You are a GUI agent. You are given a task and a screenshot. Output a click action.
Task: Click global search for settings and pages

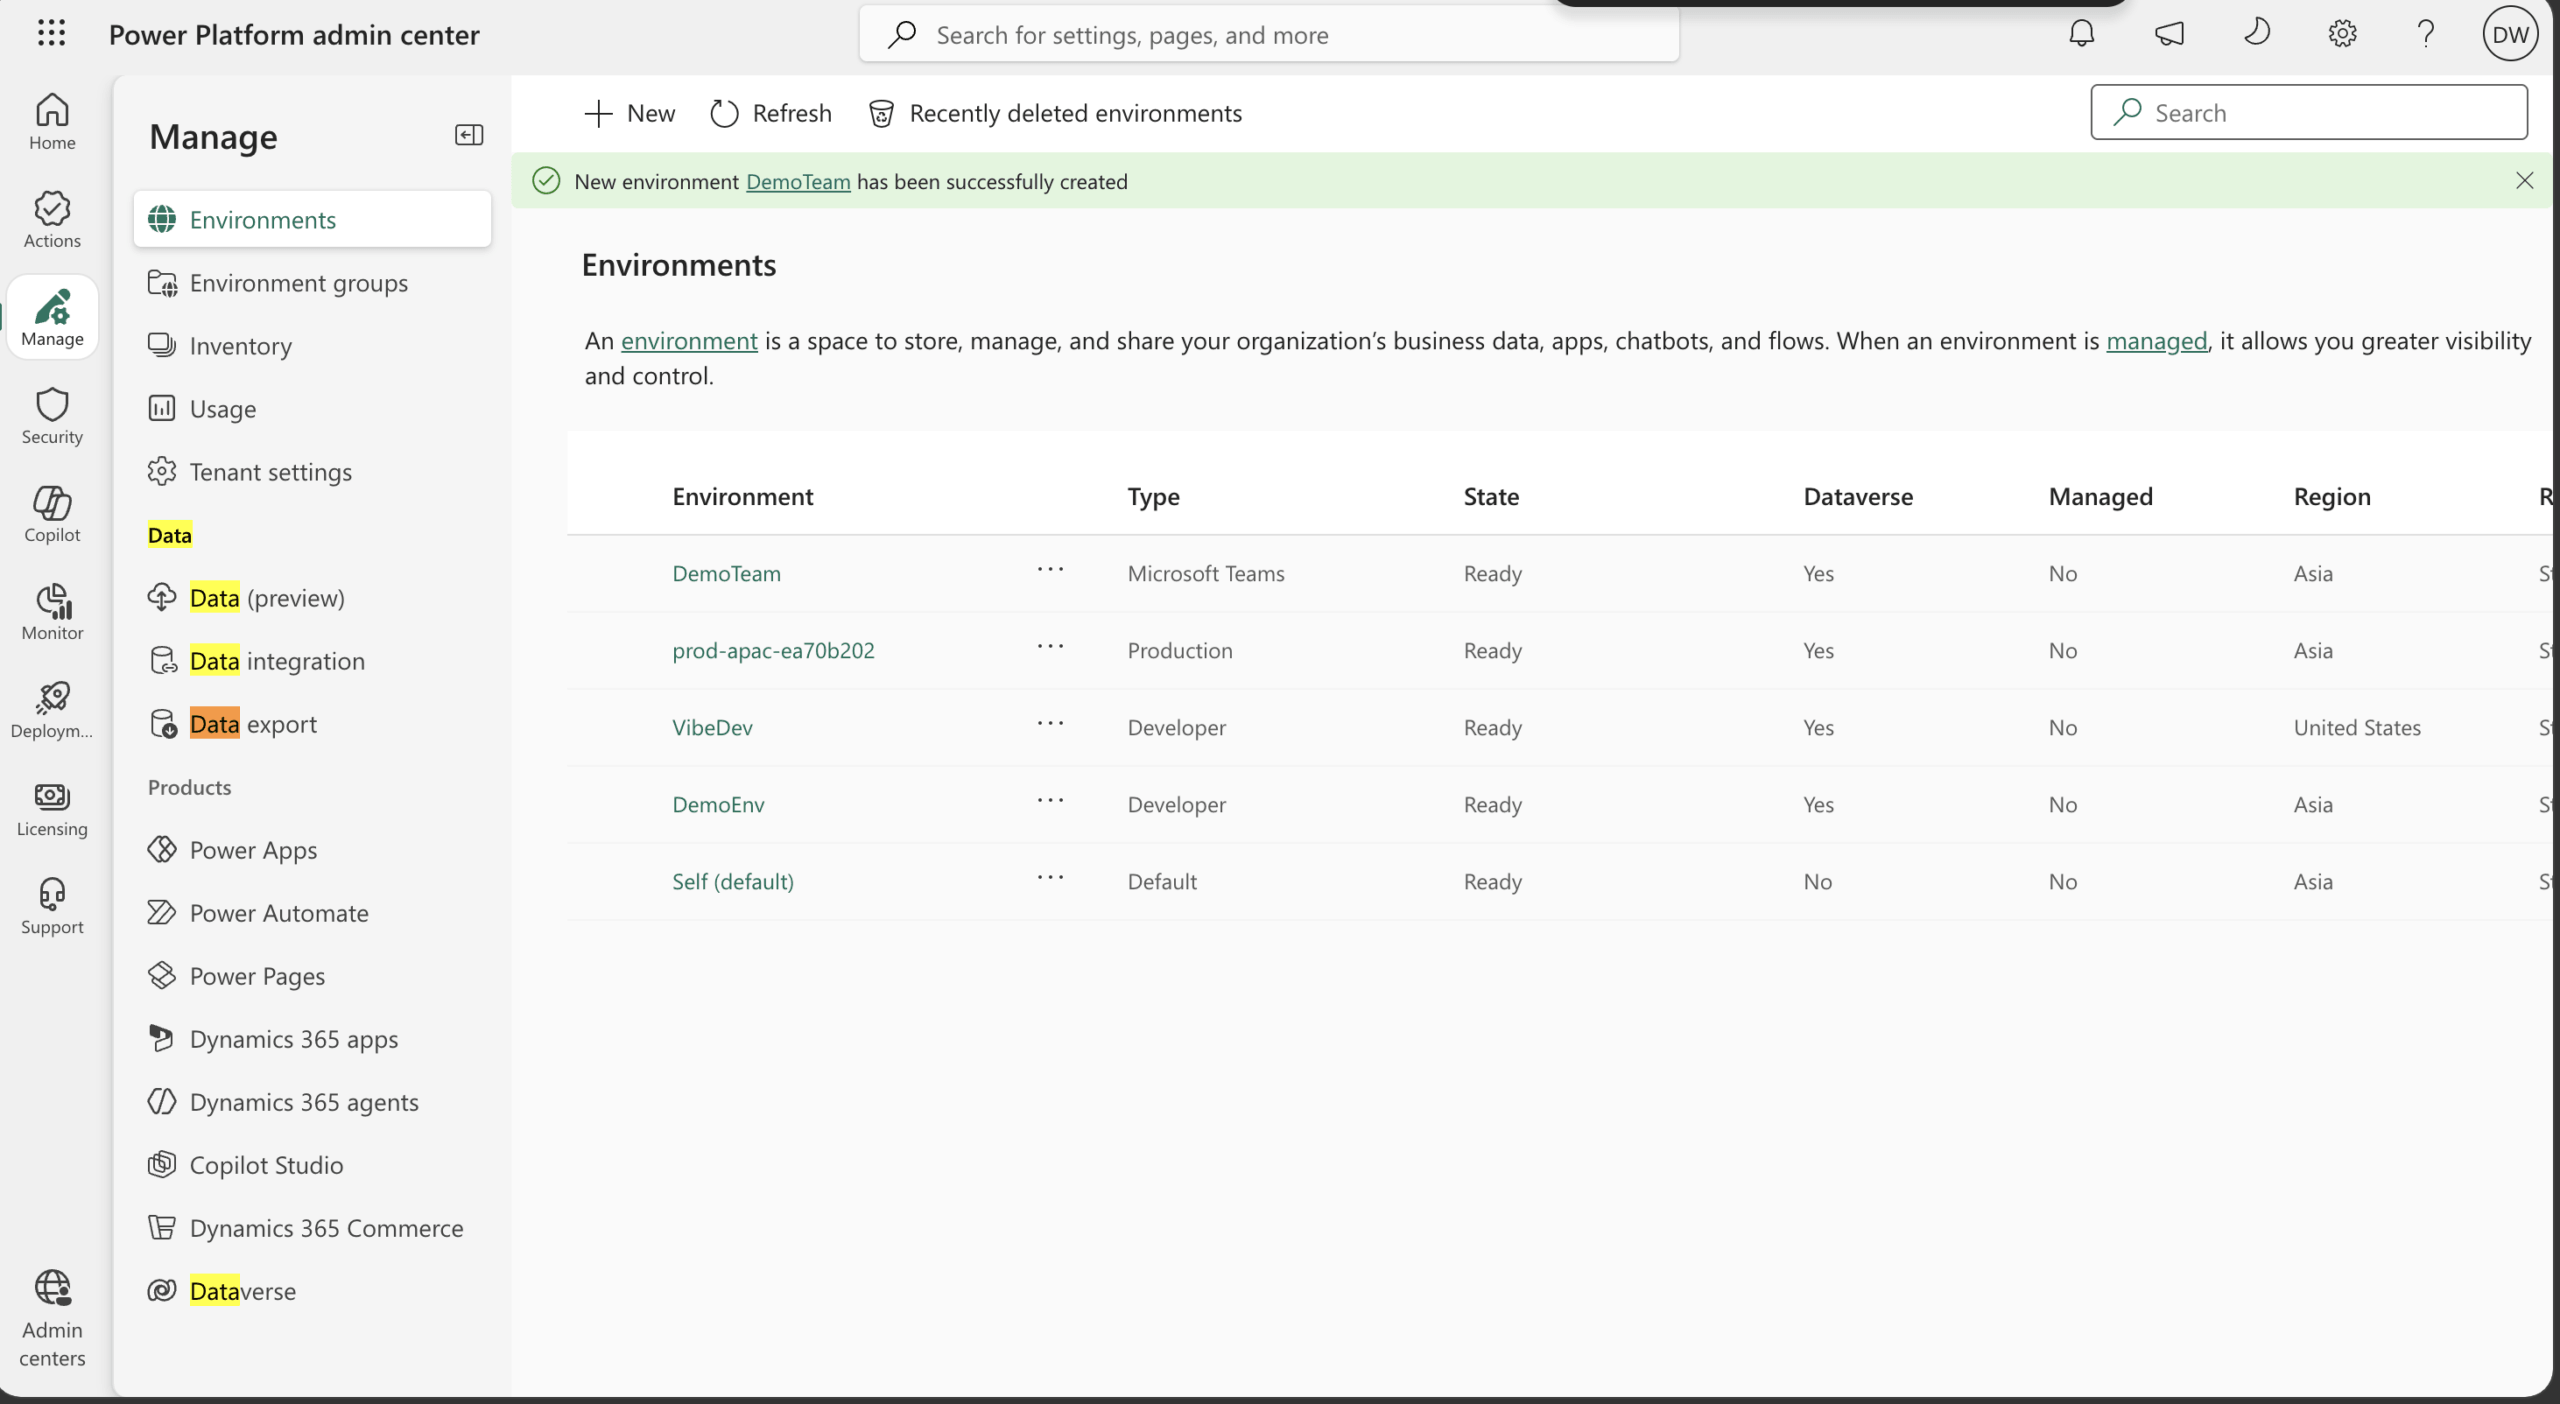tap(1269, 35)
